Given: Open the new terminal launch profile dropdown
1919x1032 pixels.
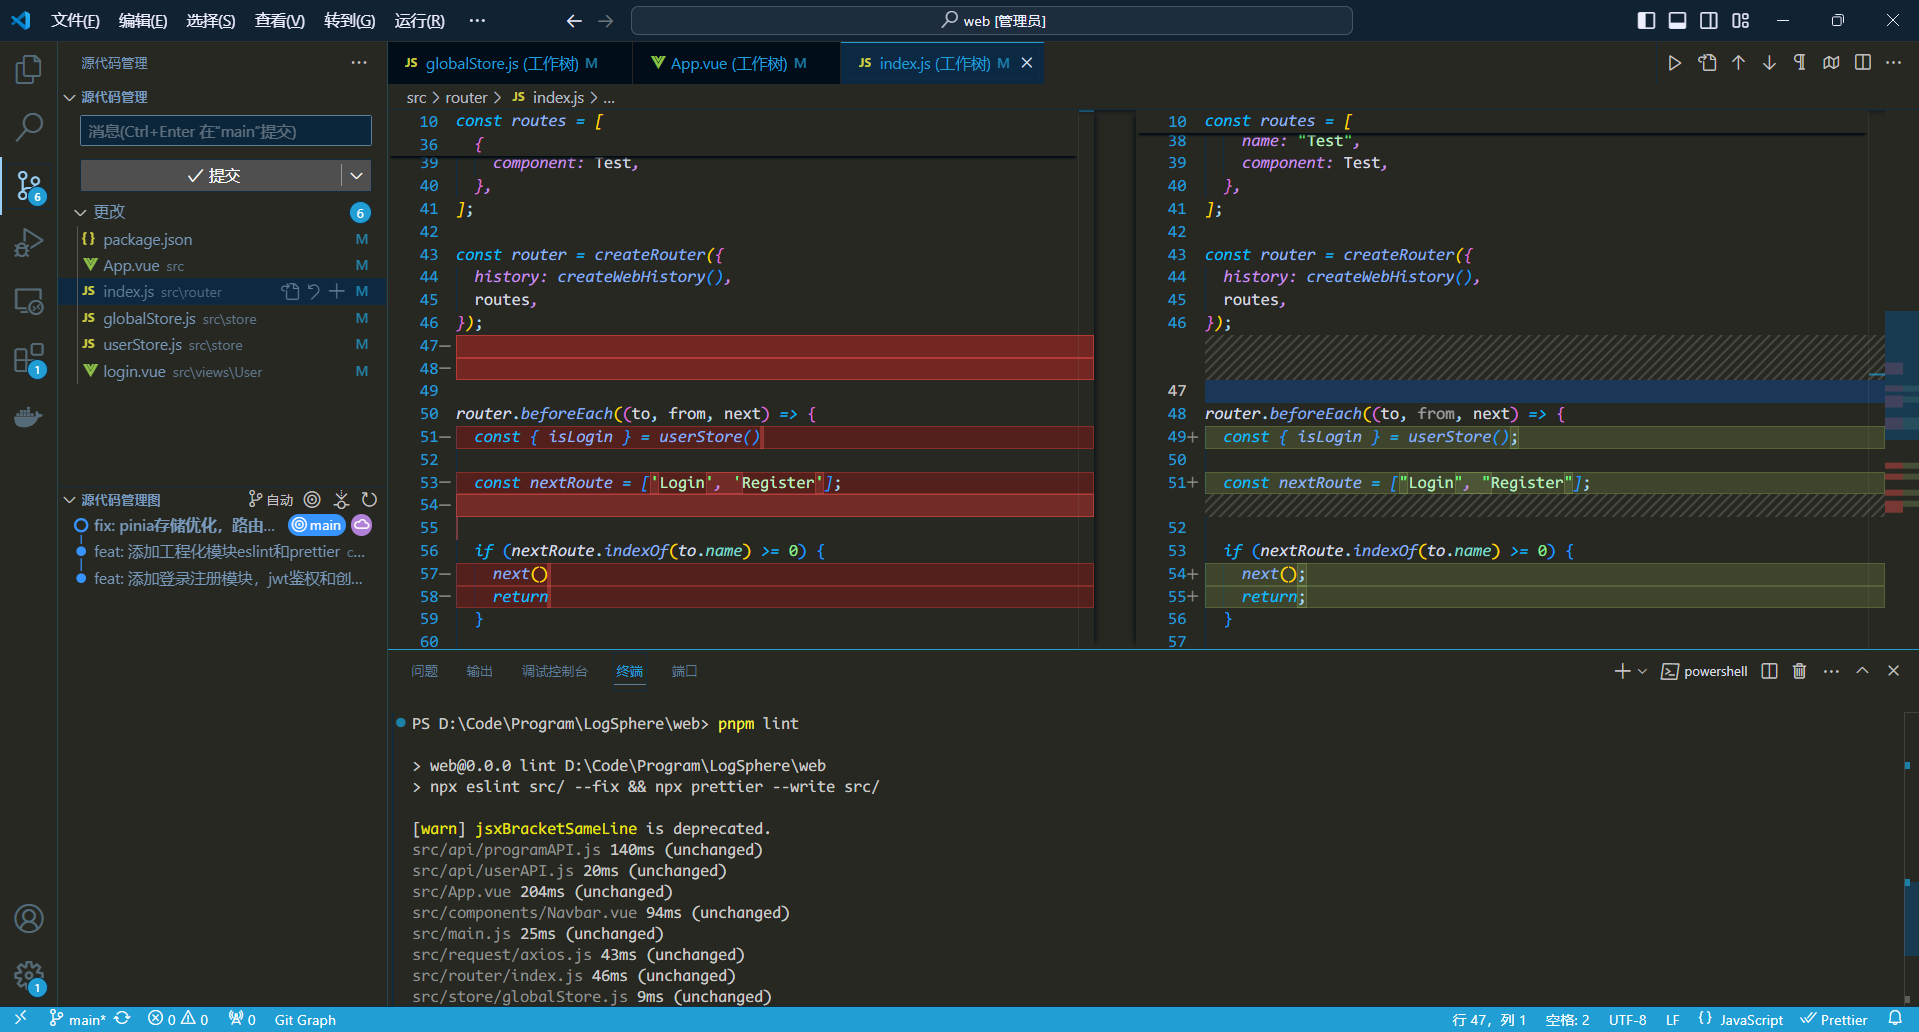Looking at the screenshot, I should click(x=1642, y=671).
